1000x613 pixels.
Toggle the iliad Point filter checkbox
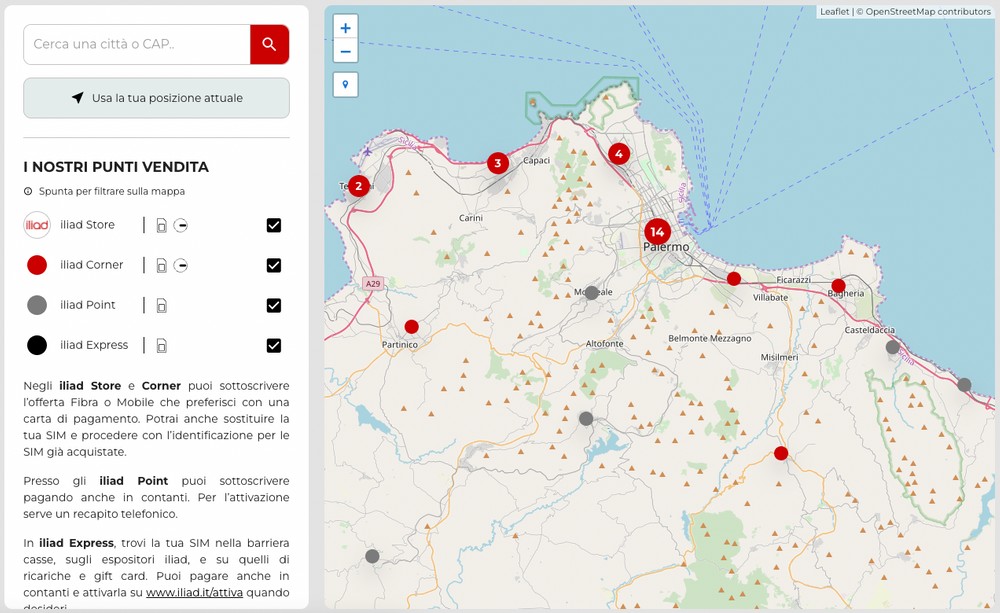pyautogui.click(x=274, y=306)
